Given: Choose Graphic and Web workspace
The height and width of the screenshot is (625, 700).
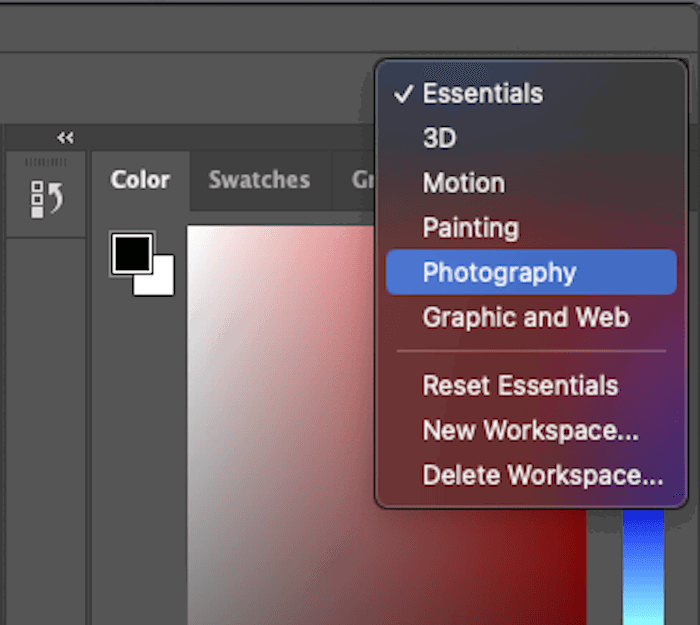Looking at the screenshot, I should [531, 317].
